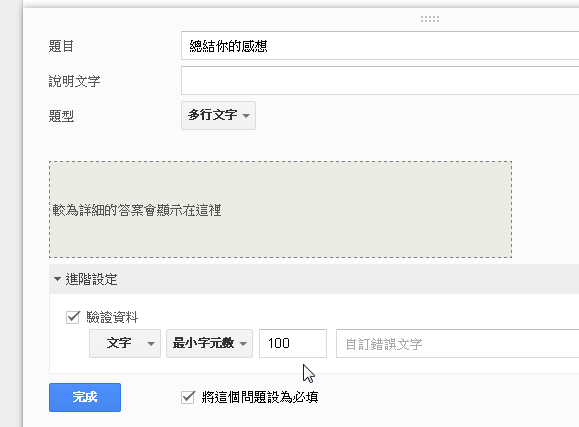Click the small arrow on 最小字元數 dropdown
This screenshot has height=427, width=579.
tap(243, 344)
